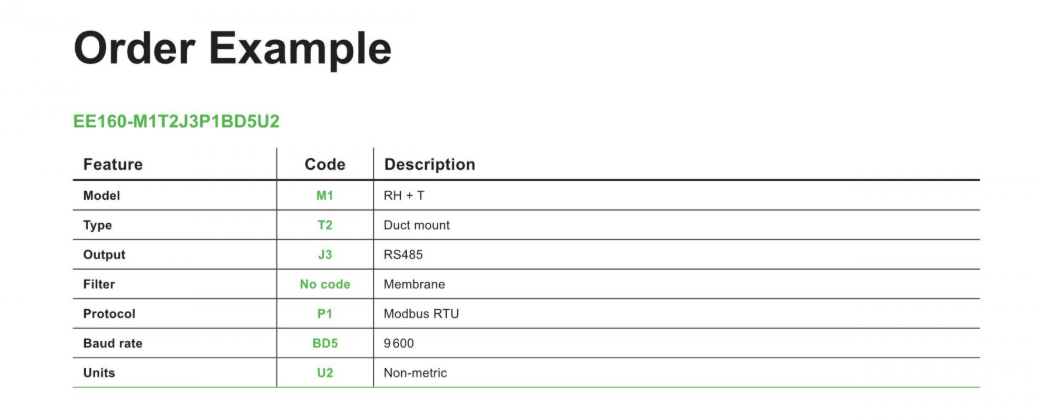Select the EE160-M1T2J3P1BD5U2 order code
This screenshot has width=1050, height=420.
point(176,122)
